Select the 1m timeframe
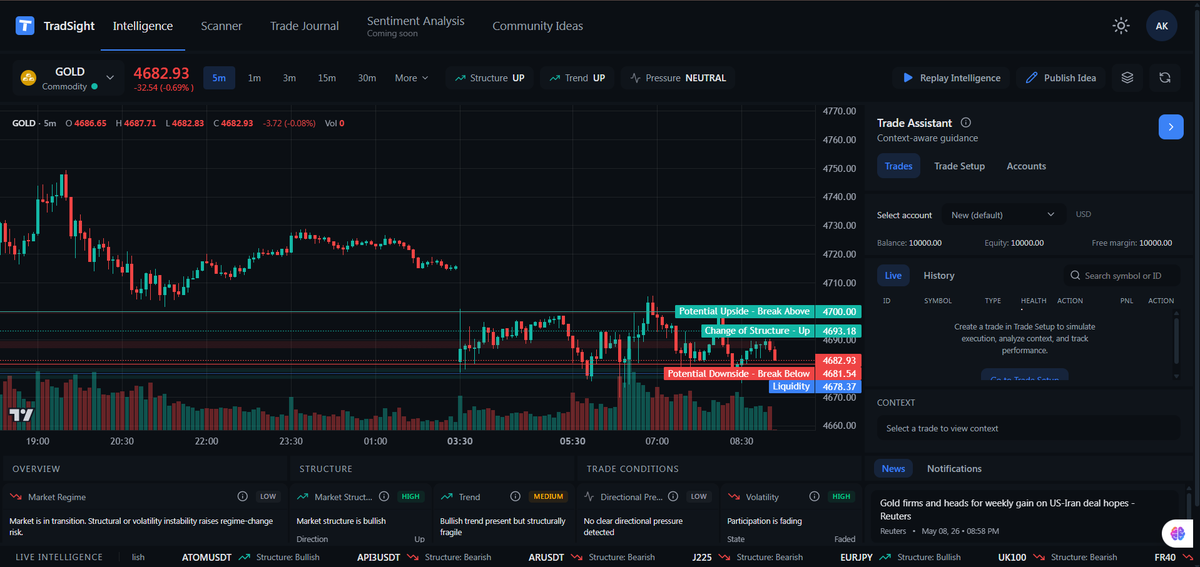This screenshot has height=567, width=1200. click(254, 78)
